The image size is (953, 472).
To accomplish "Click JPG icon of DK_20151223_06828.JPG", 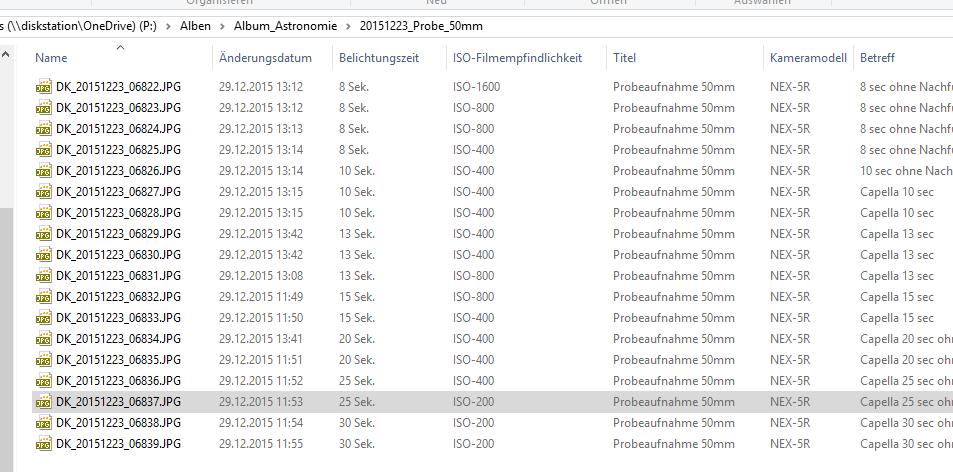I will click(43, 213).
